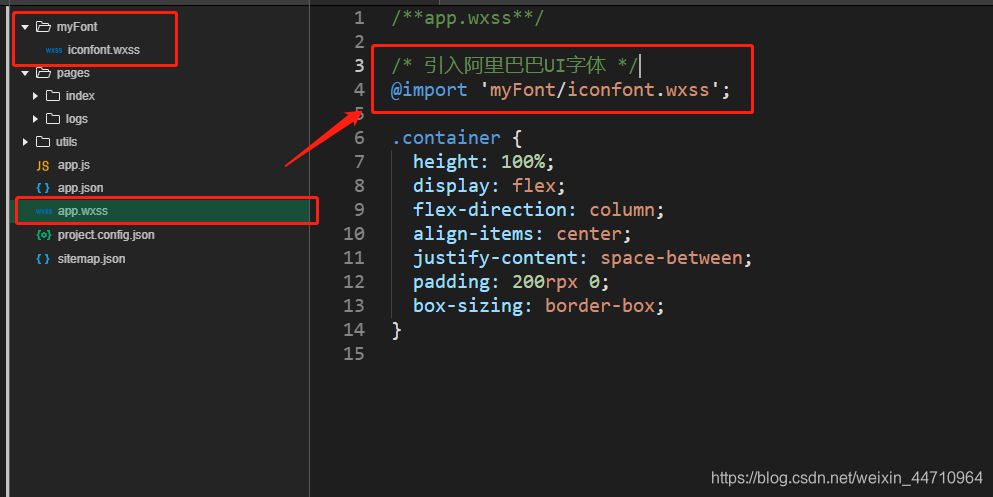Click line number 15 in the gutter
The height and width of the screenshot is (497, 993).
tap(353, 354)
